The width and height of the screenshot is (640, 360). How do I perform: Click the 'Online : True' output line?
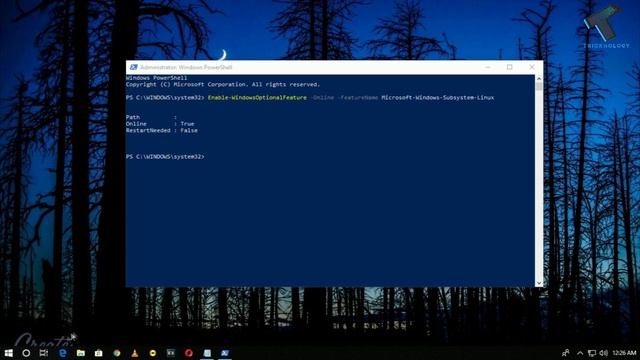[x=160, y=124]
